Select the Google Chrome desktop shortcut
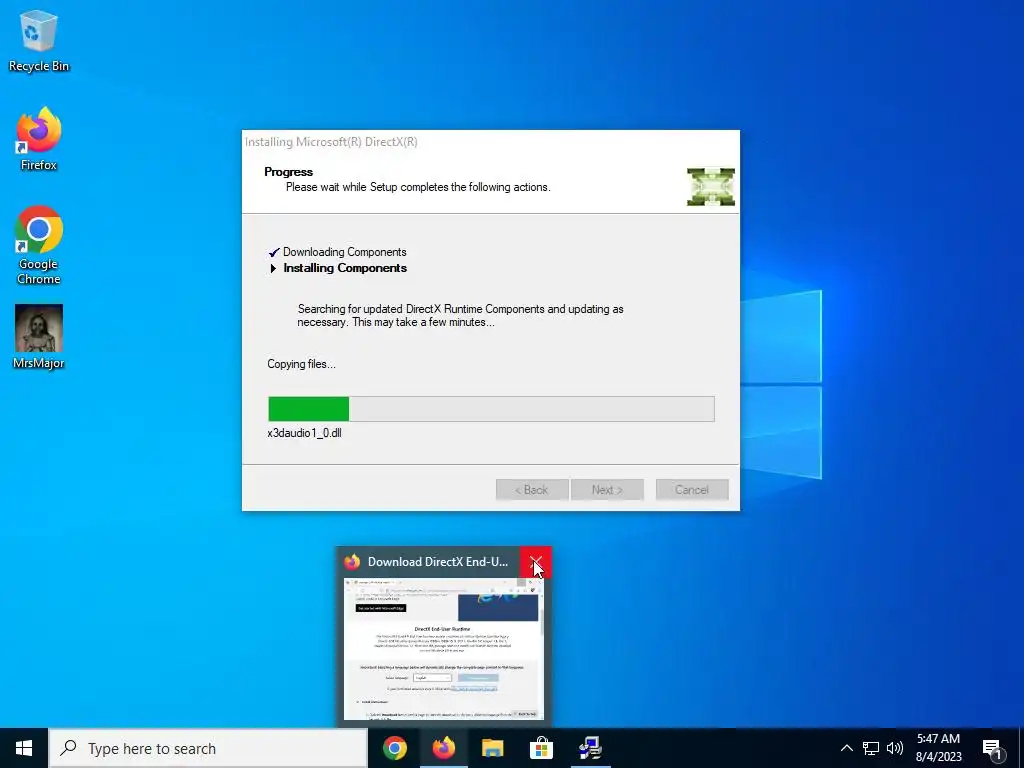 [39, 245]
